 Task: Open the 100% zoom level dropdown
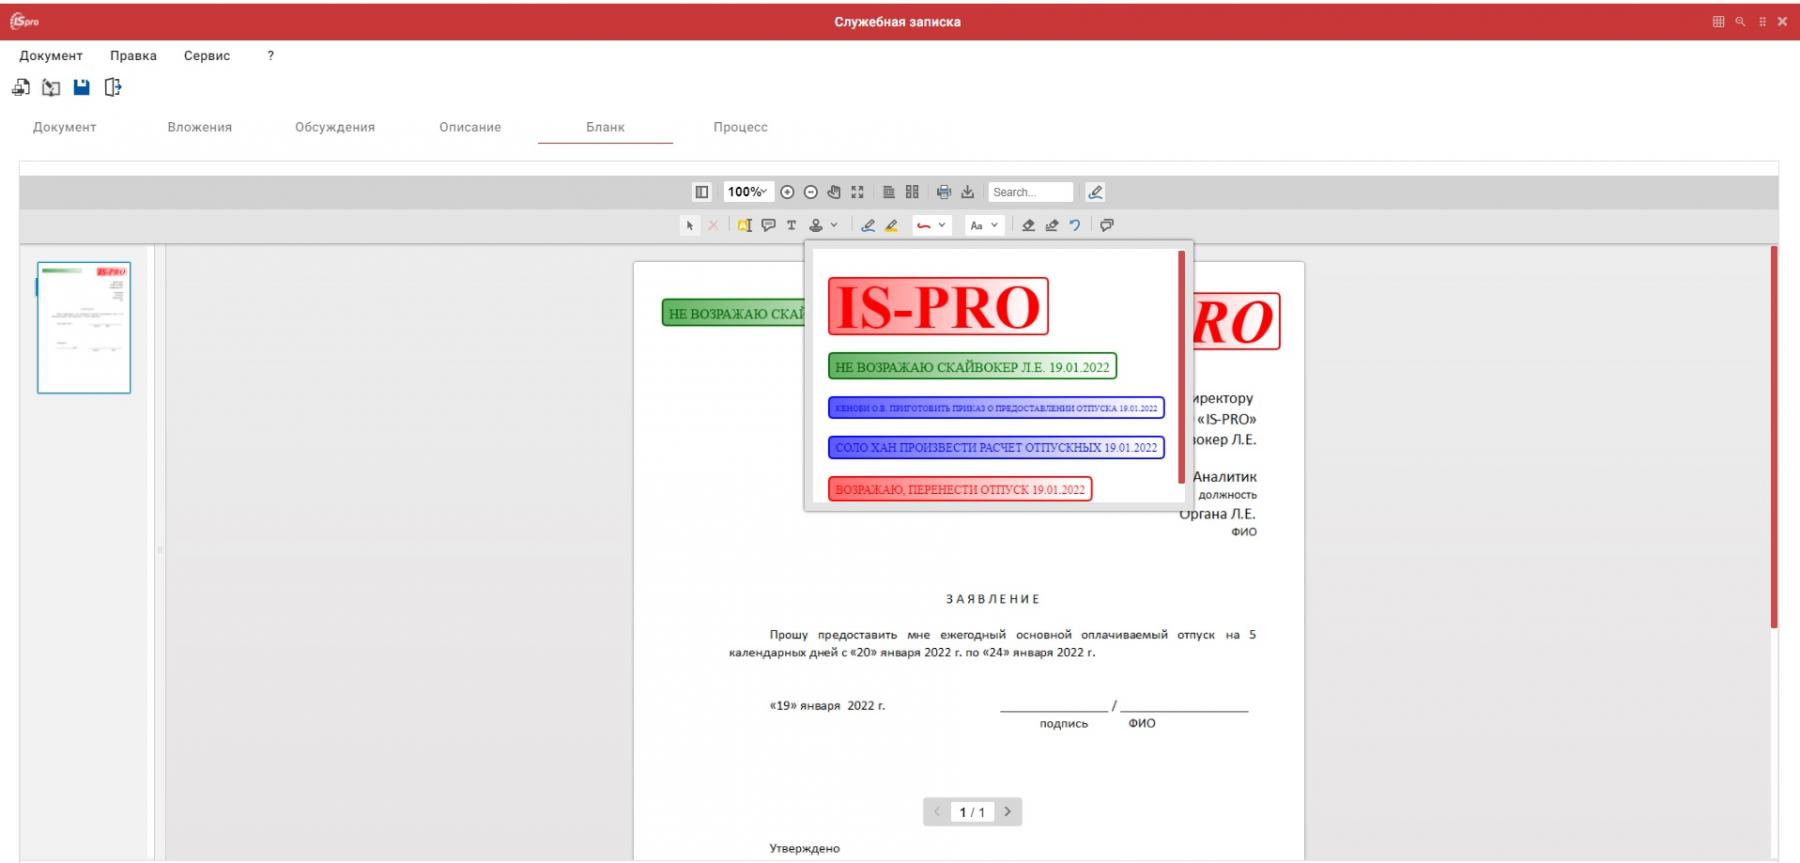(747, 192)
